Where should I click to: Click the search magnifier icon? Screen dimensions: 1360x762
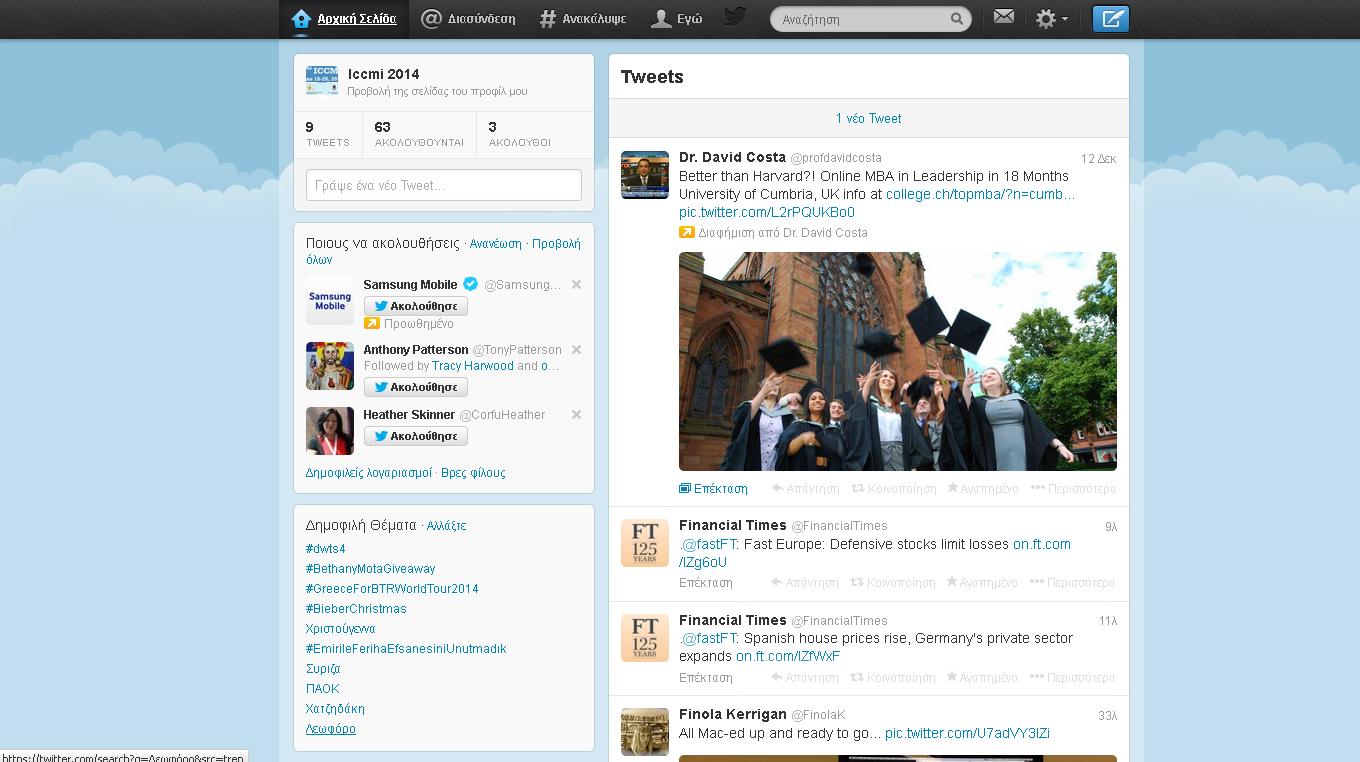tap(957, 19)
